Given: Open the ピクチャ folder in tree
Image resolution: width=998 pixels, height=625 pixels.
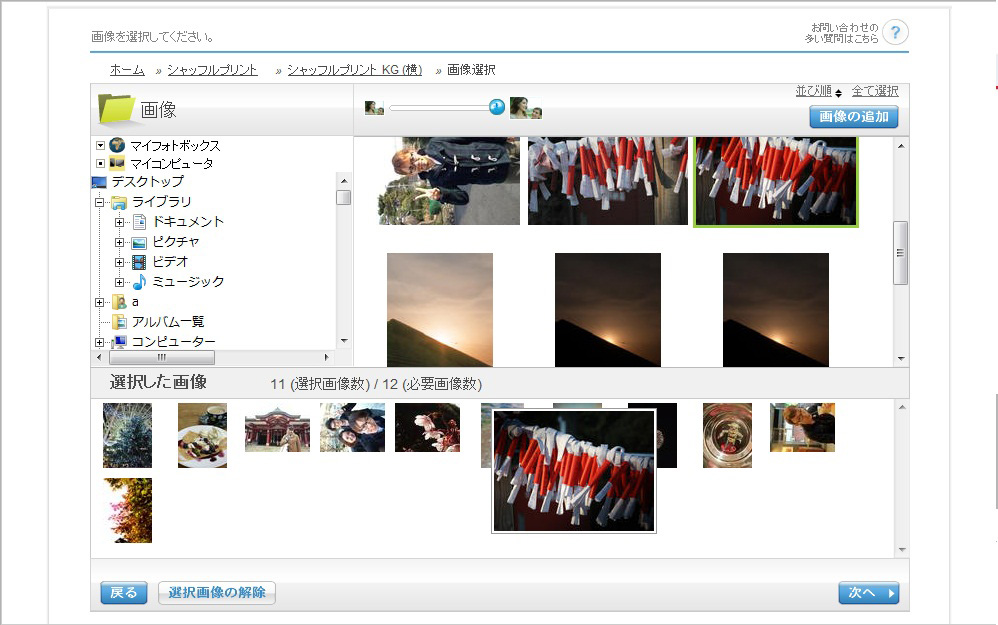Looking at the screenshot, I should click(x=175, y=242).
